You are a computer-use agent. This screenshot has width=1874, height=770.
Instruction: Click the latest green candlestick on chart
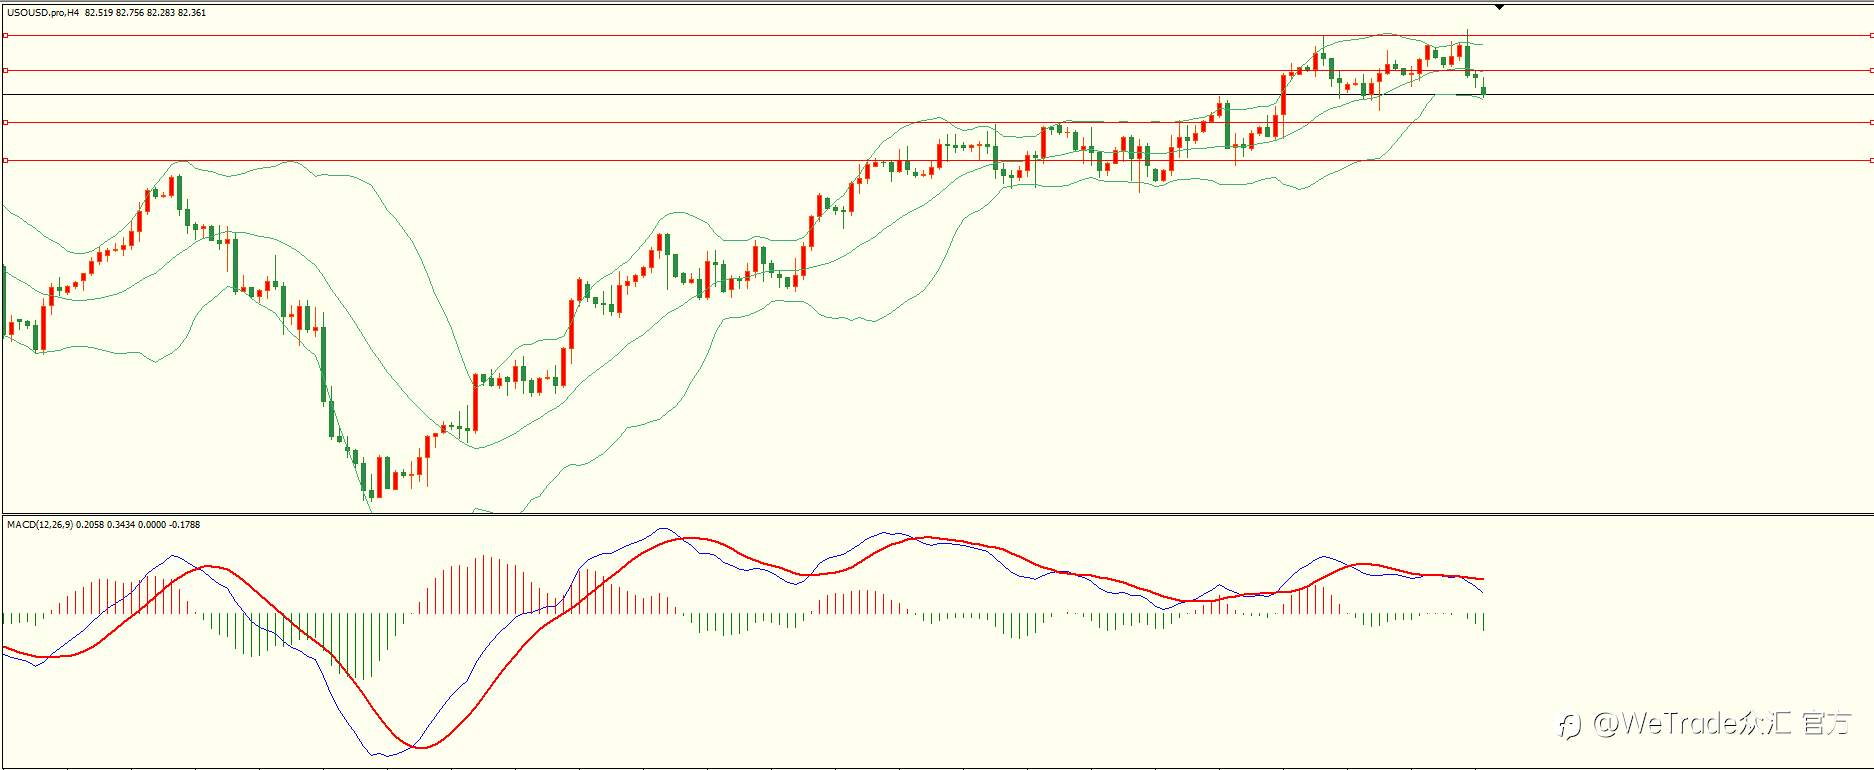pos(1483,90)
